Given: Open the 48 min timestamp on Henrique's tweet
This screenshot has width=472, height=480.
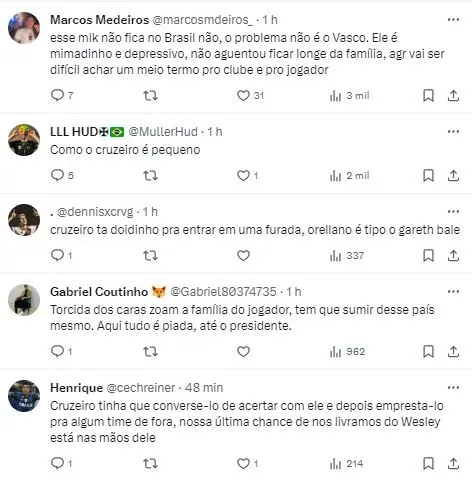Looking at the screenshot, I should pyautogui.click(x=204, y=388).
